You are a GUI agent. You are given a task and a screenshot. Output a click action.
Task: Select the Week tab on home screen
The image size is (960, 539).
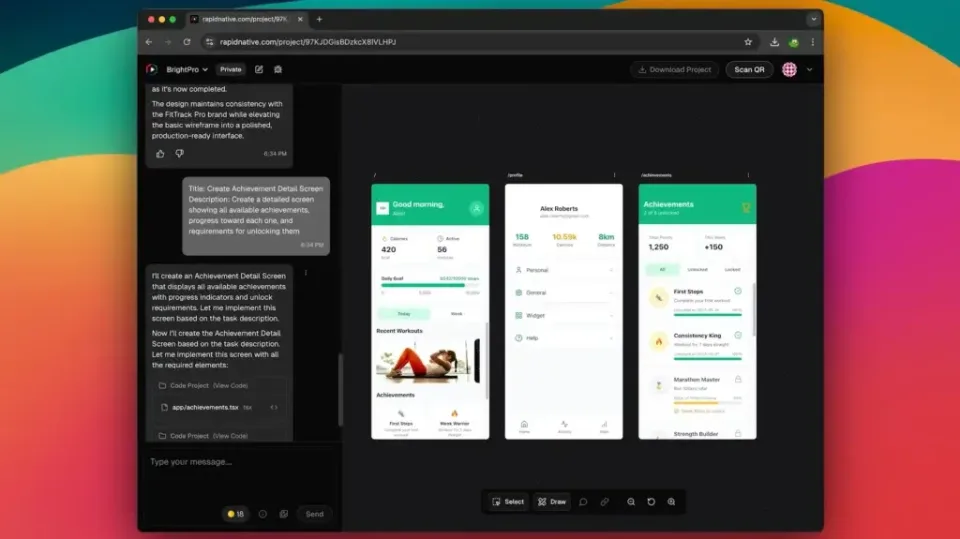coord(457,314)
